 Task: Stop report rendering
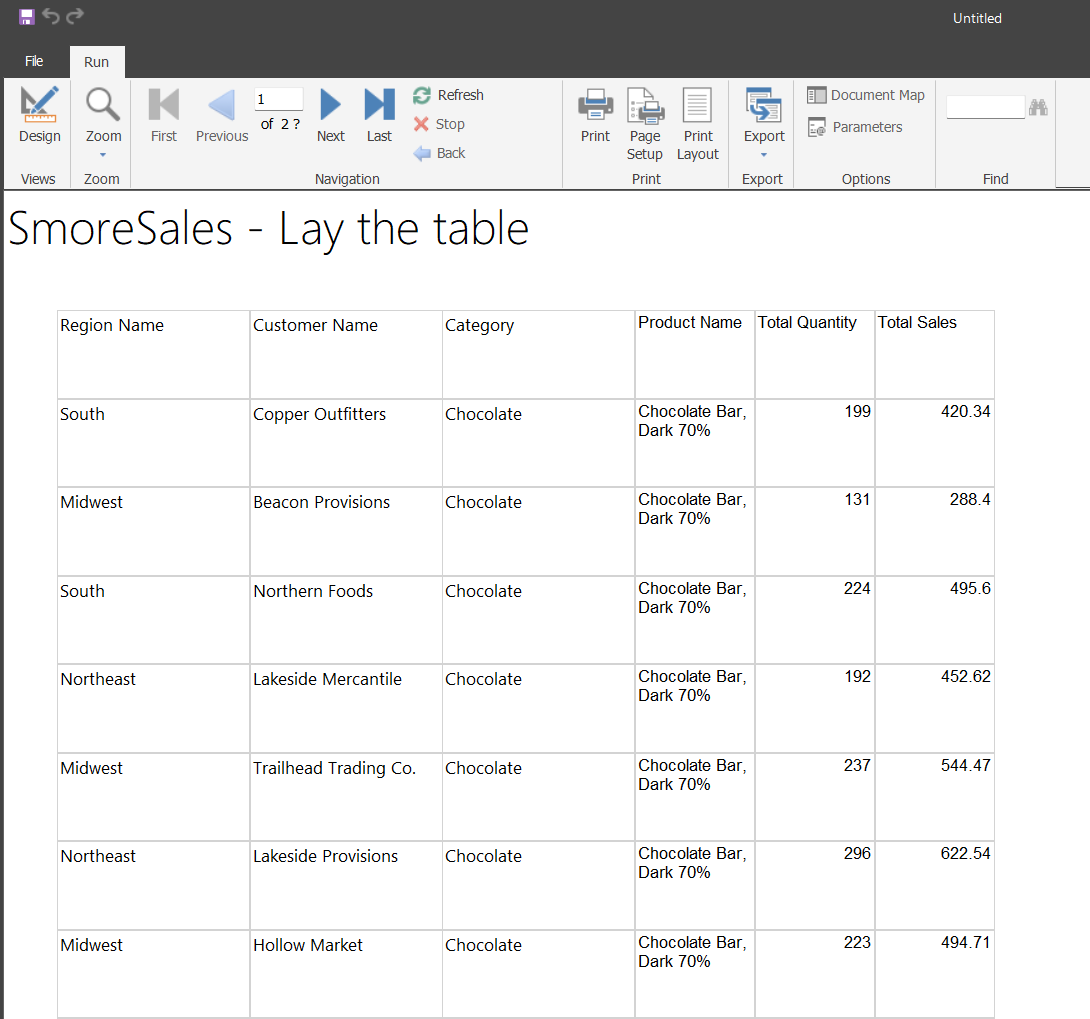click(439, 124)
